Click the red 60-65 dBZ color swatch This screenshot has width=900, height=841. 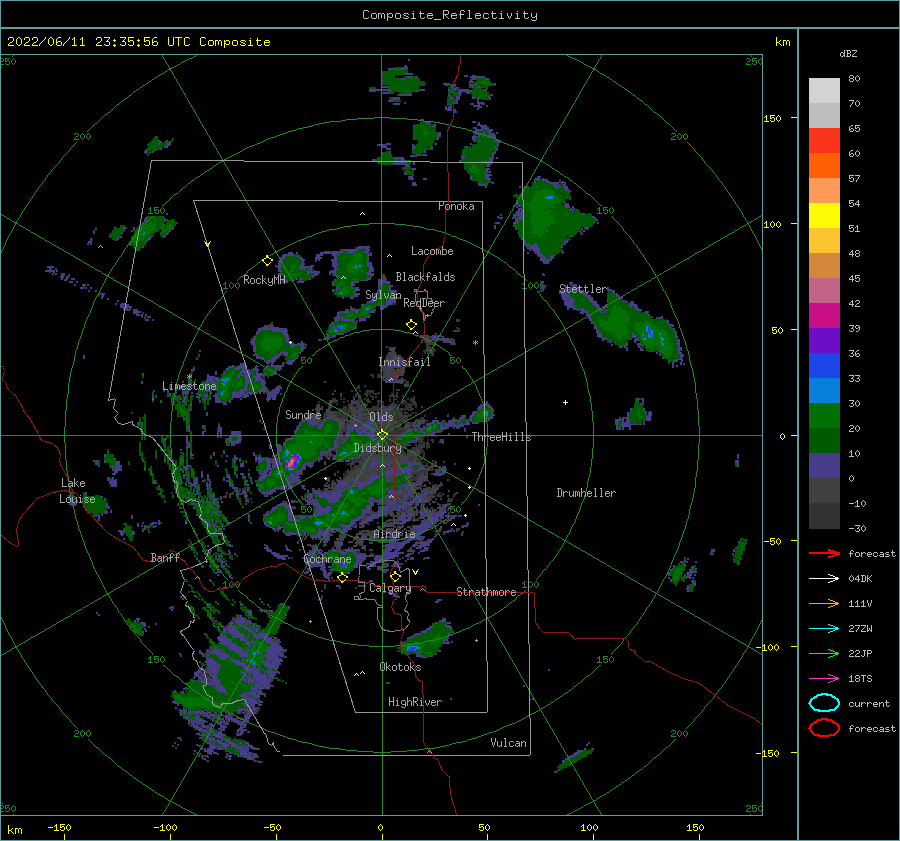pyautogui.click(x=824, y=141)
